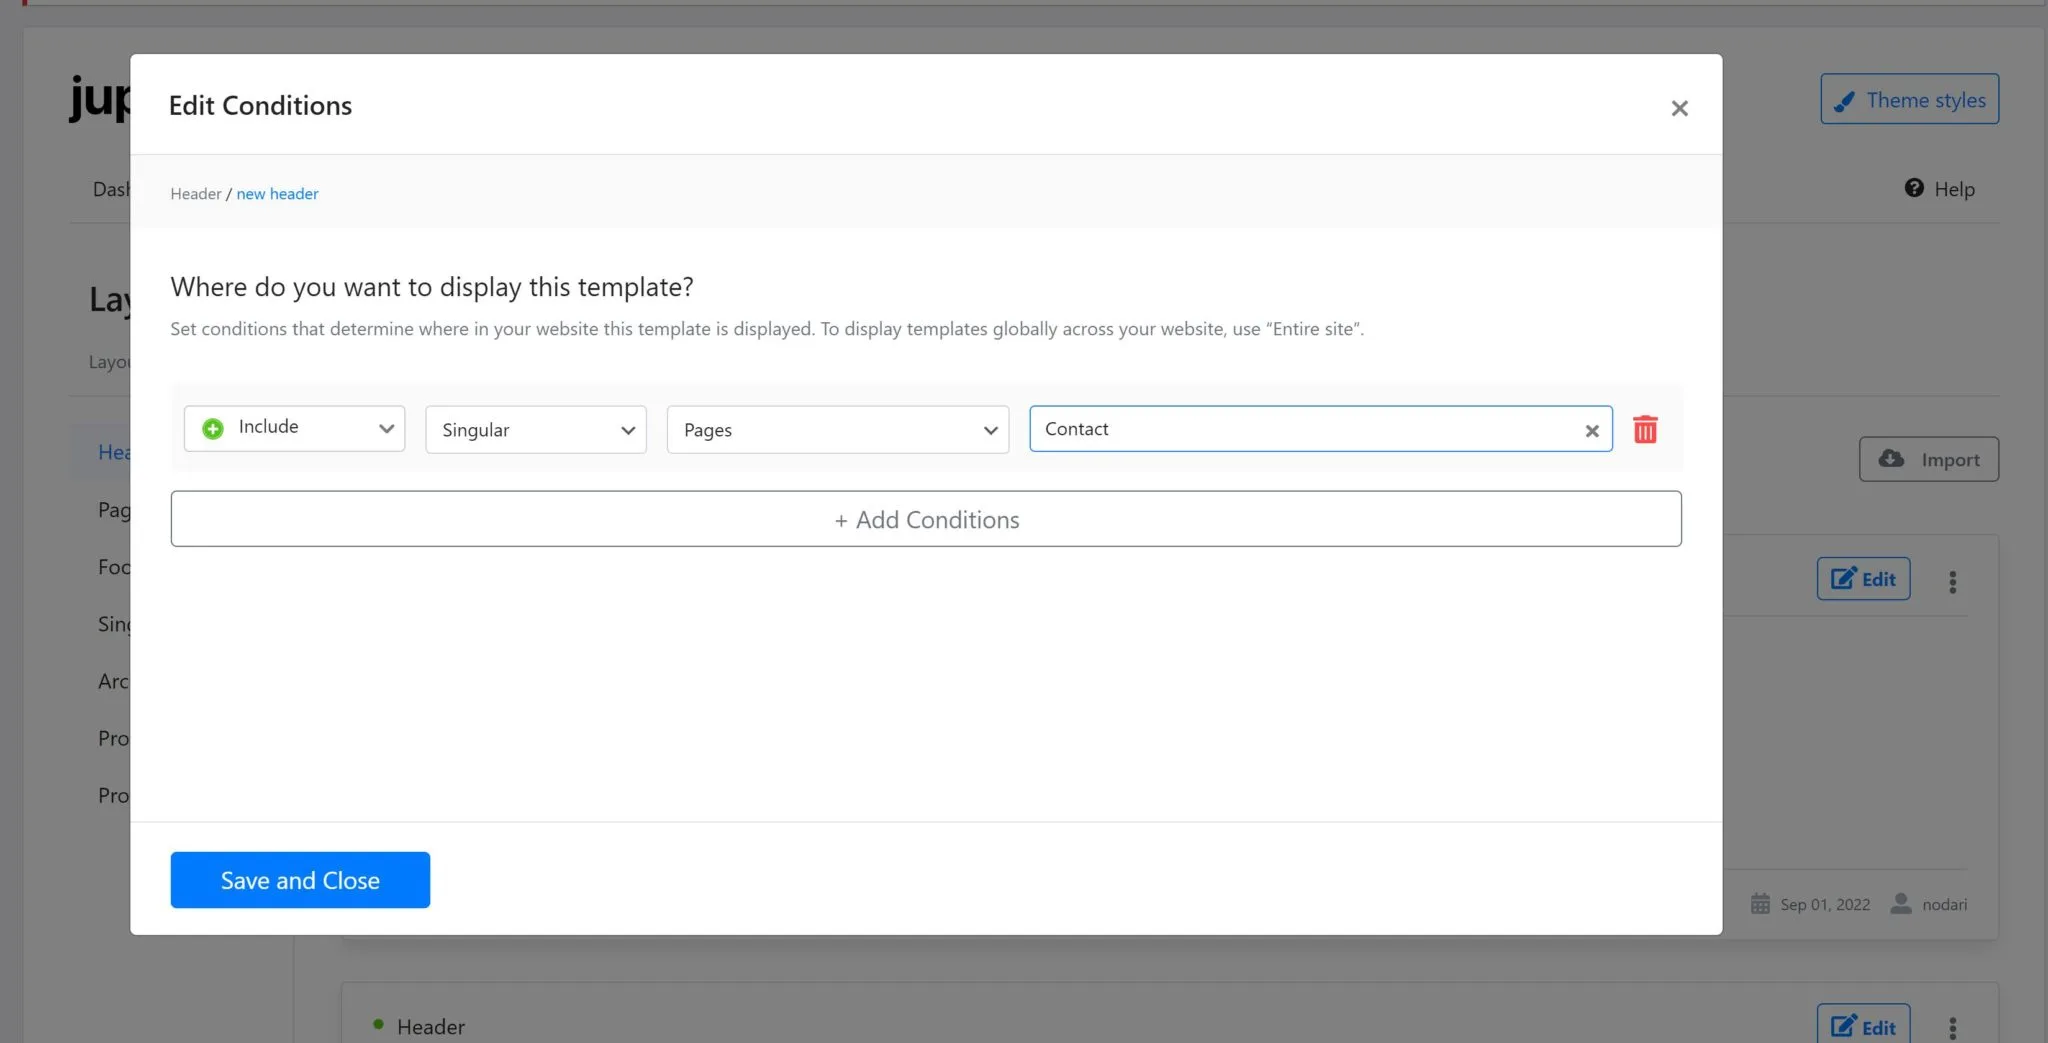Image resolution: width=2048 pixels, height=1043 pixels.
Task: Close the Edit Conditions dialog
Action: 1679,108
